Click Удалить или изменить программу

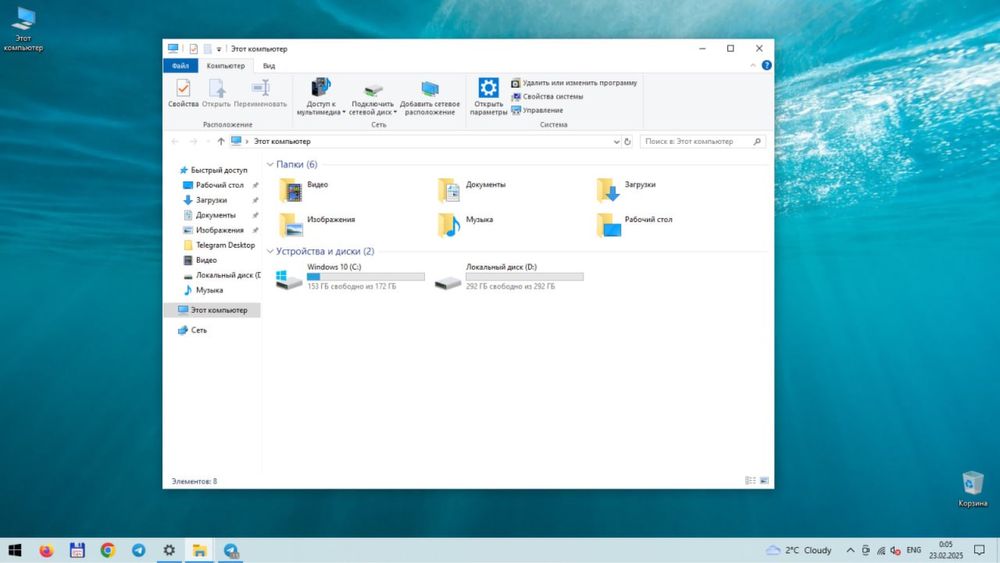574,83
